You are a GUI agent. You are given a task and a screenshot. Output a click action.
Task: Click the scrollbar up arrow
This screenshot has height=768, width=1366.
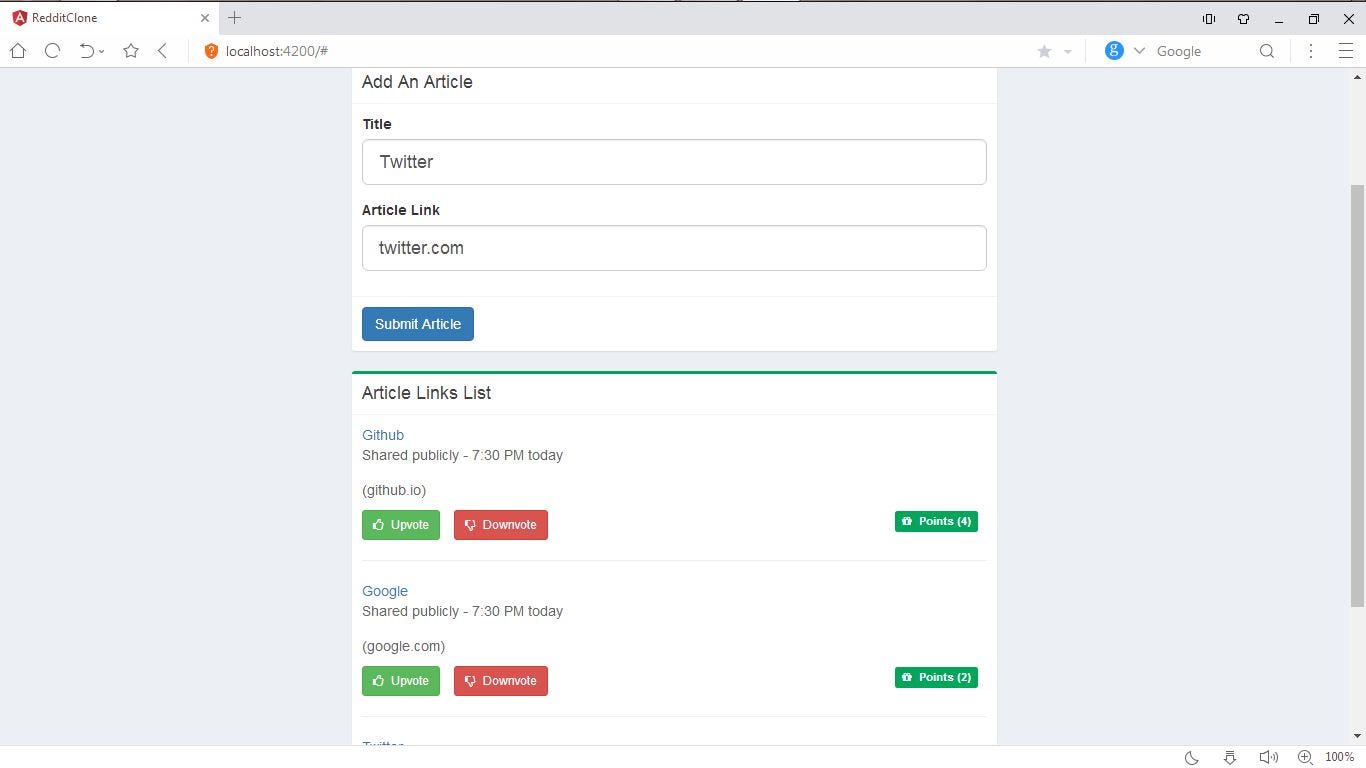pyautogui.click(x=1358, y=77)
